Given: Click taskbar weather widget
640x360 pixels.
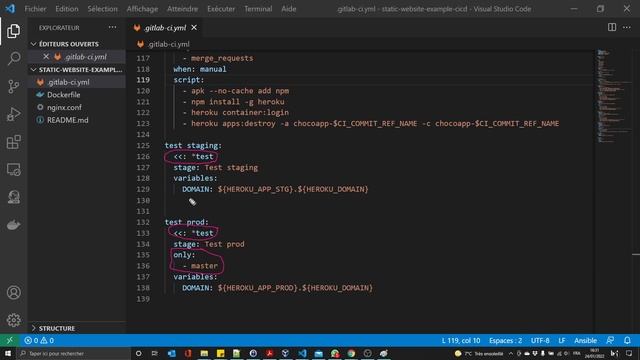Looking at the screenshot, I should pyautogui.click(x=478, y=353).
